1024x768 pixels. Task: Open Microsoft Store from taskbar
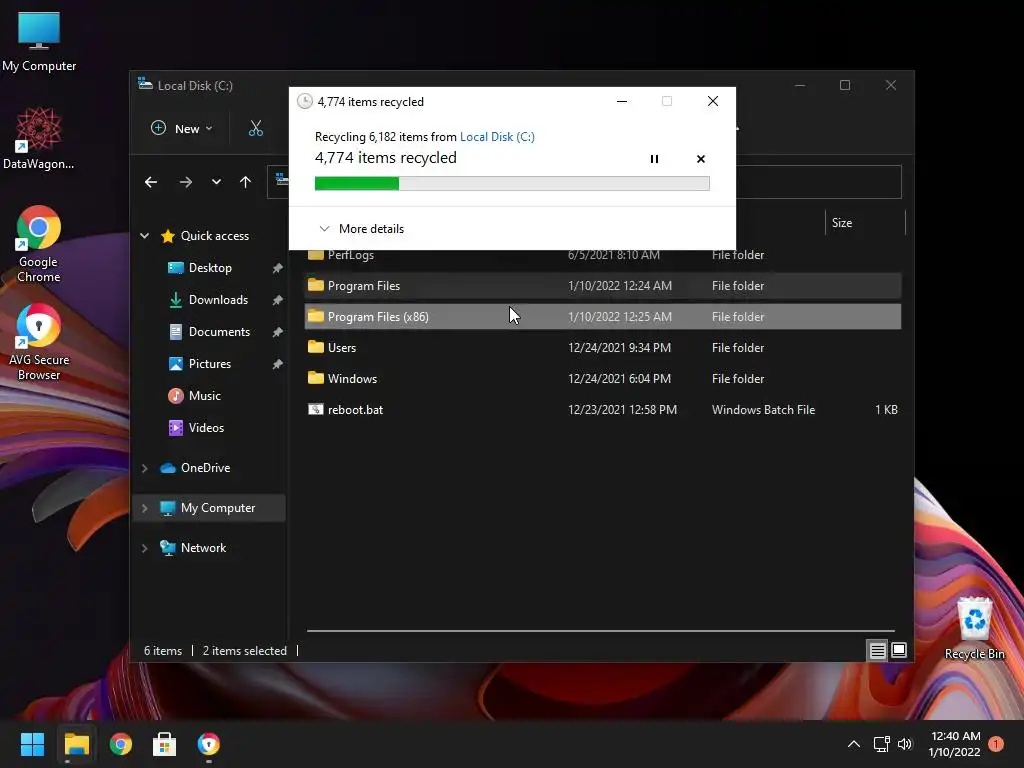point(165,744)
